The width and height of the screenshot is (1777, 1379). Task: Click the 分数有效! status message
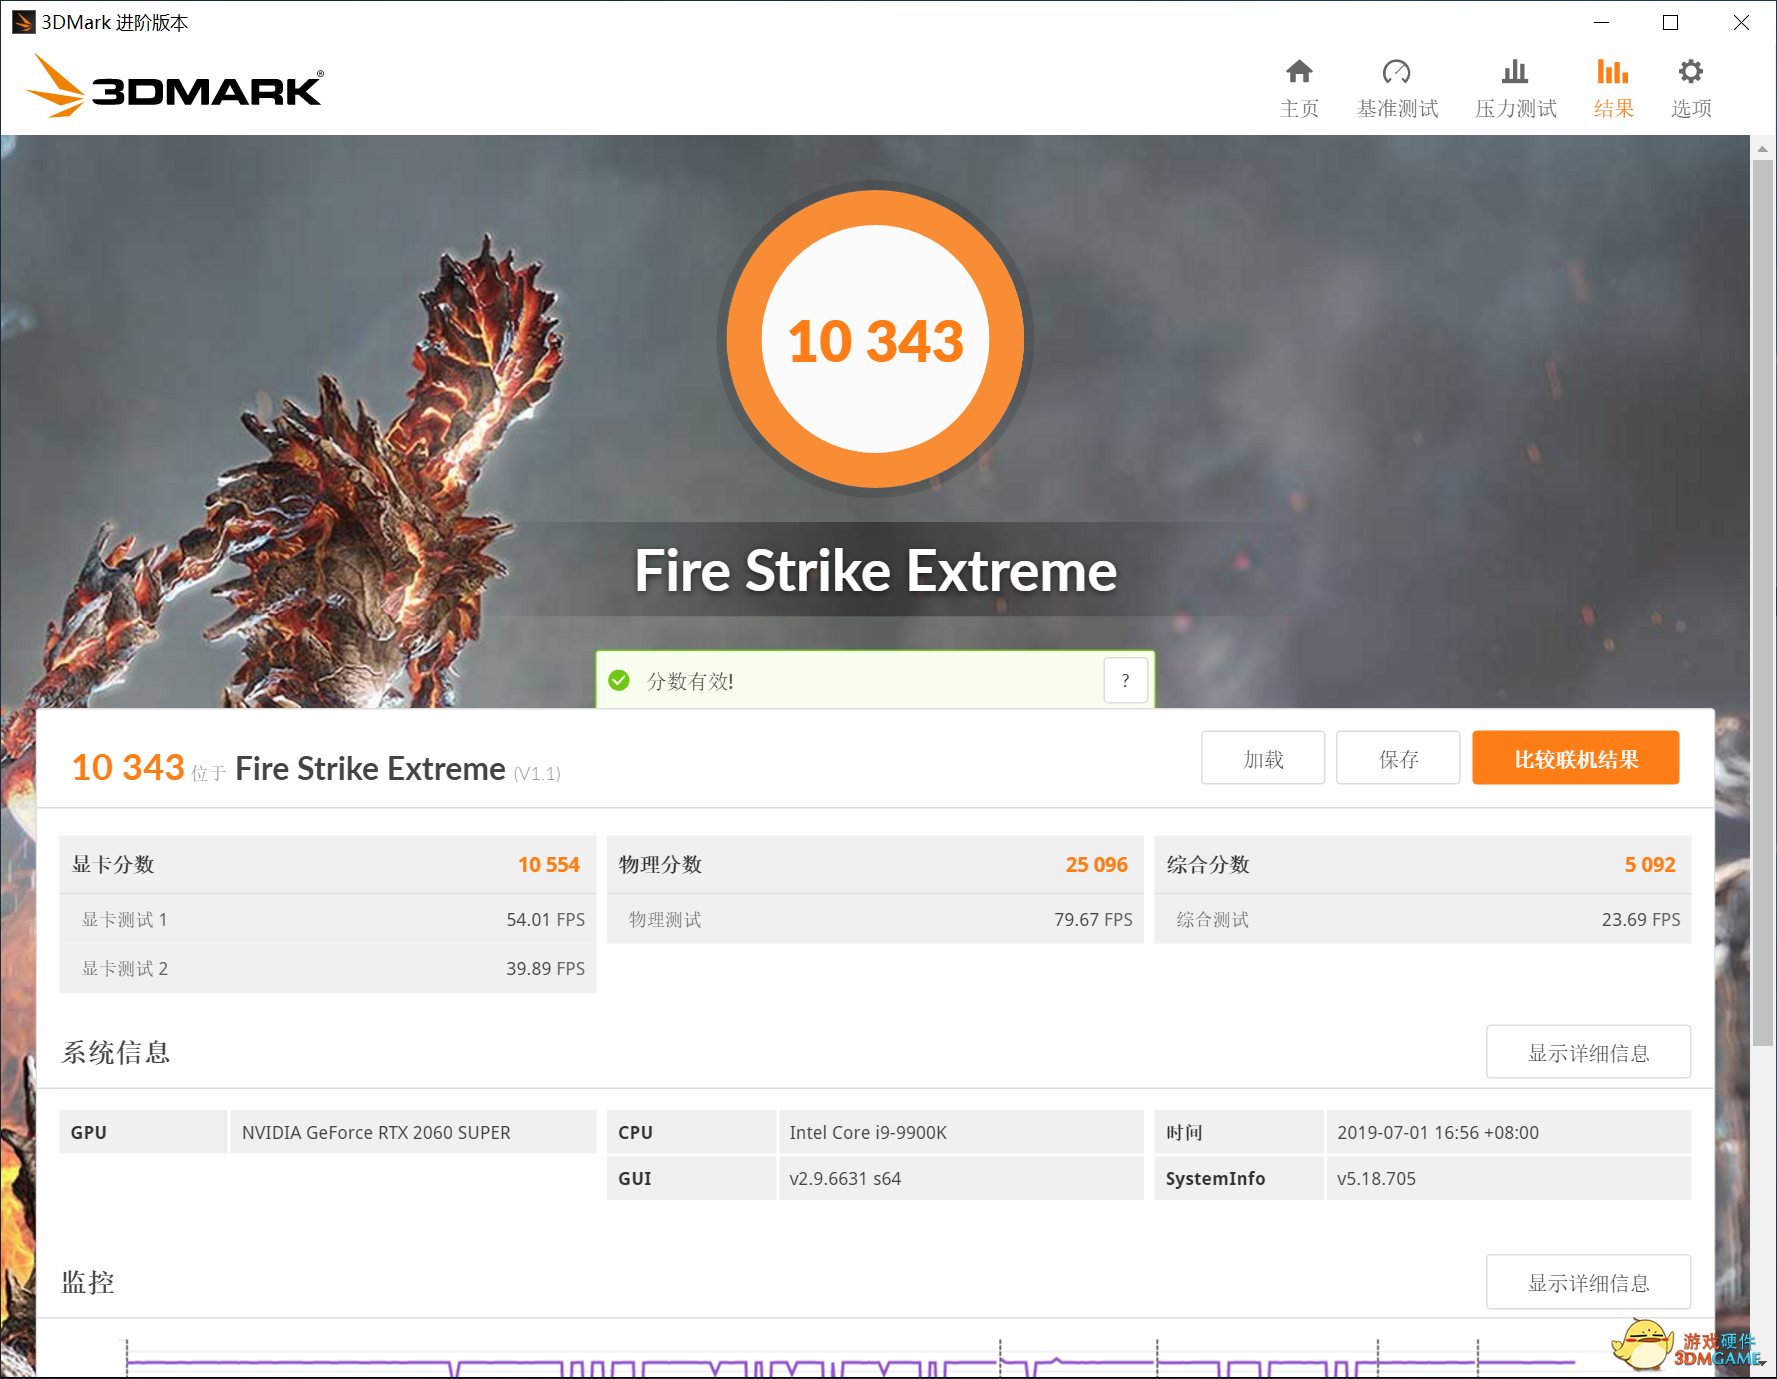pos(690,681)
